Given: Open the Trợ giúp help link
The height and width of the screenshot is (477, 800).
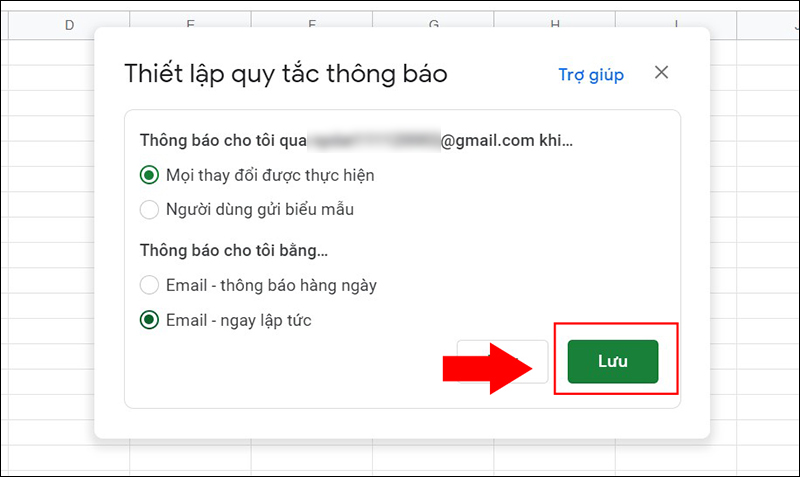Looking at the screenshot, I should 590,74.
